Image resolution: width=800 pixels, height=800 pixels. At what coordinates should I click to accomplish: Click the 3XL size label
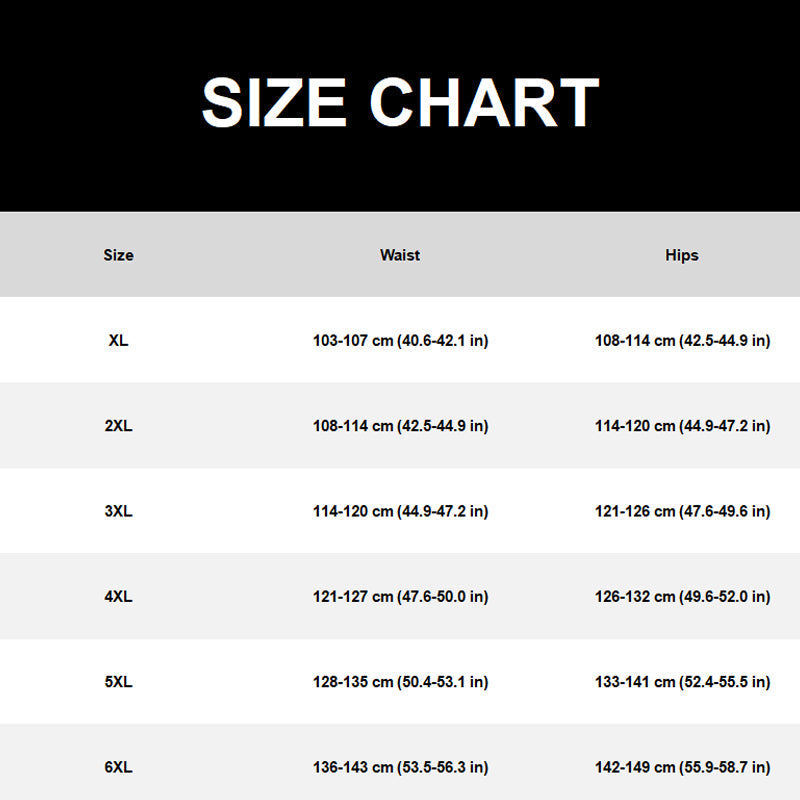(x=118, y=511)
